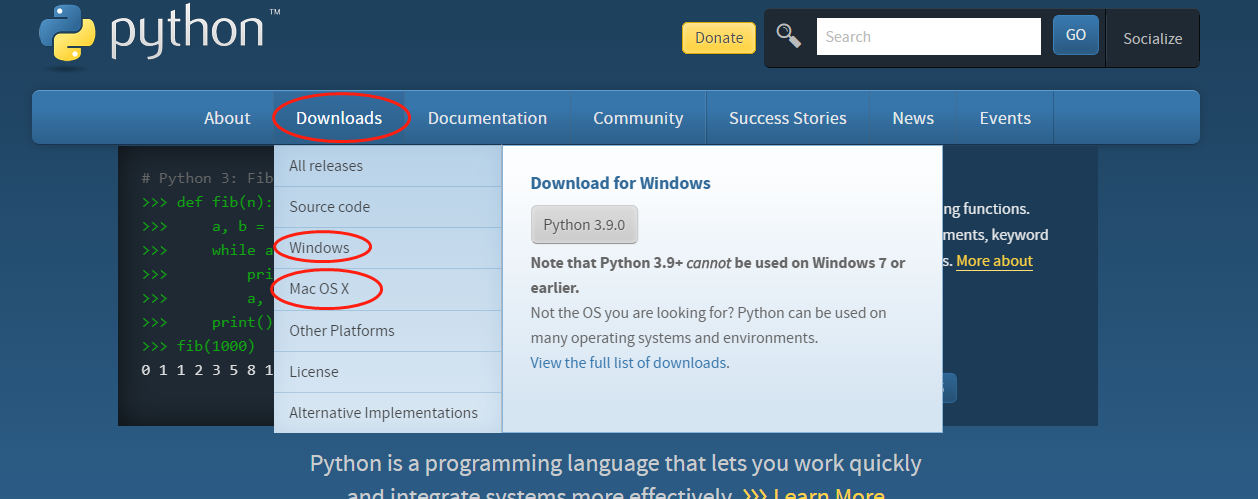Open the Socialize dropdown

coord(1152,39)
